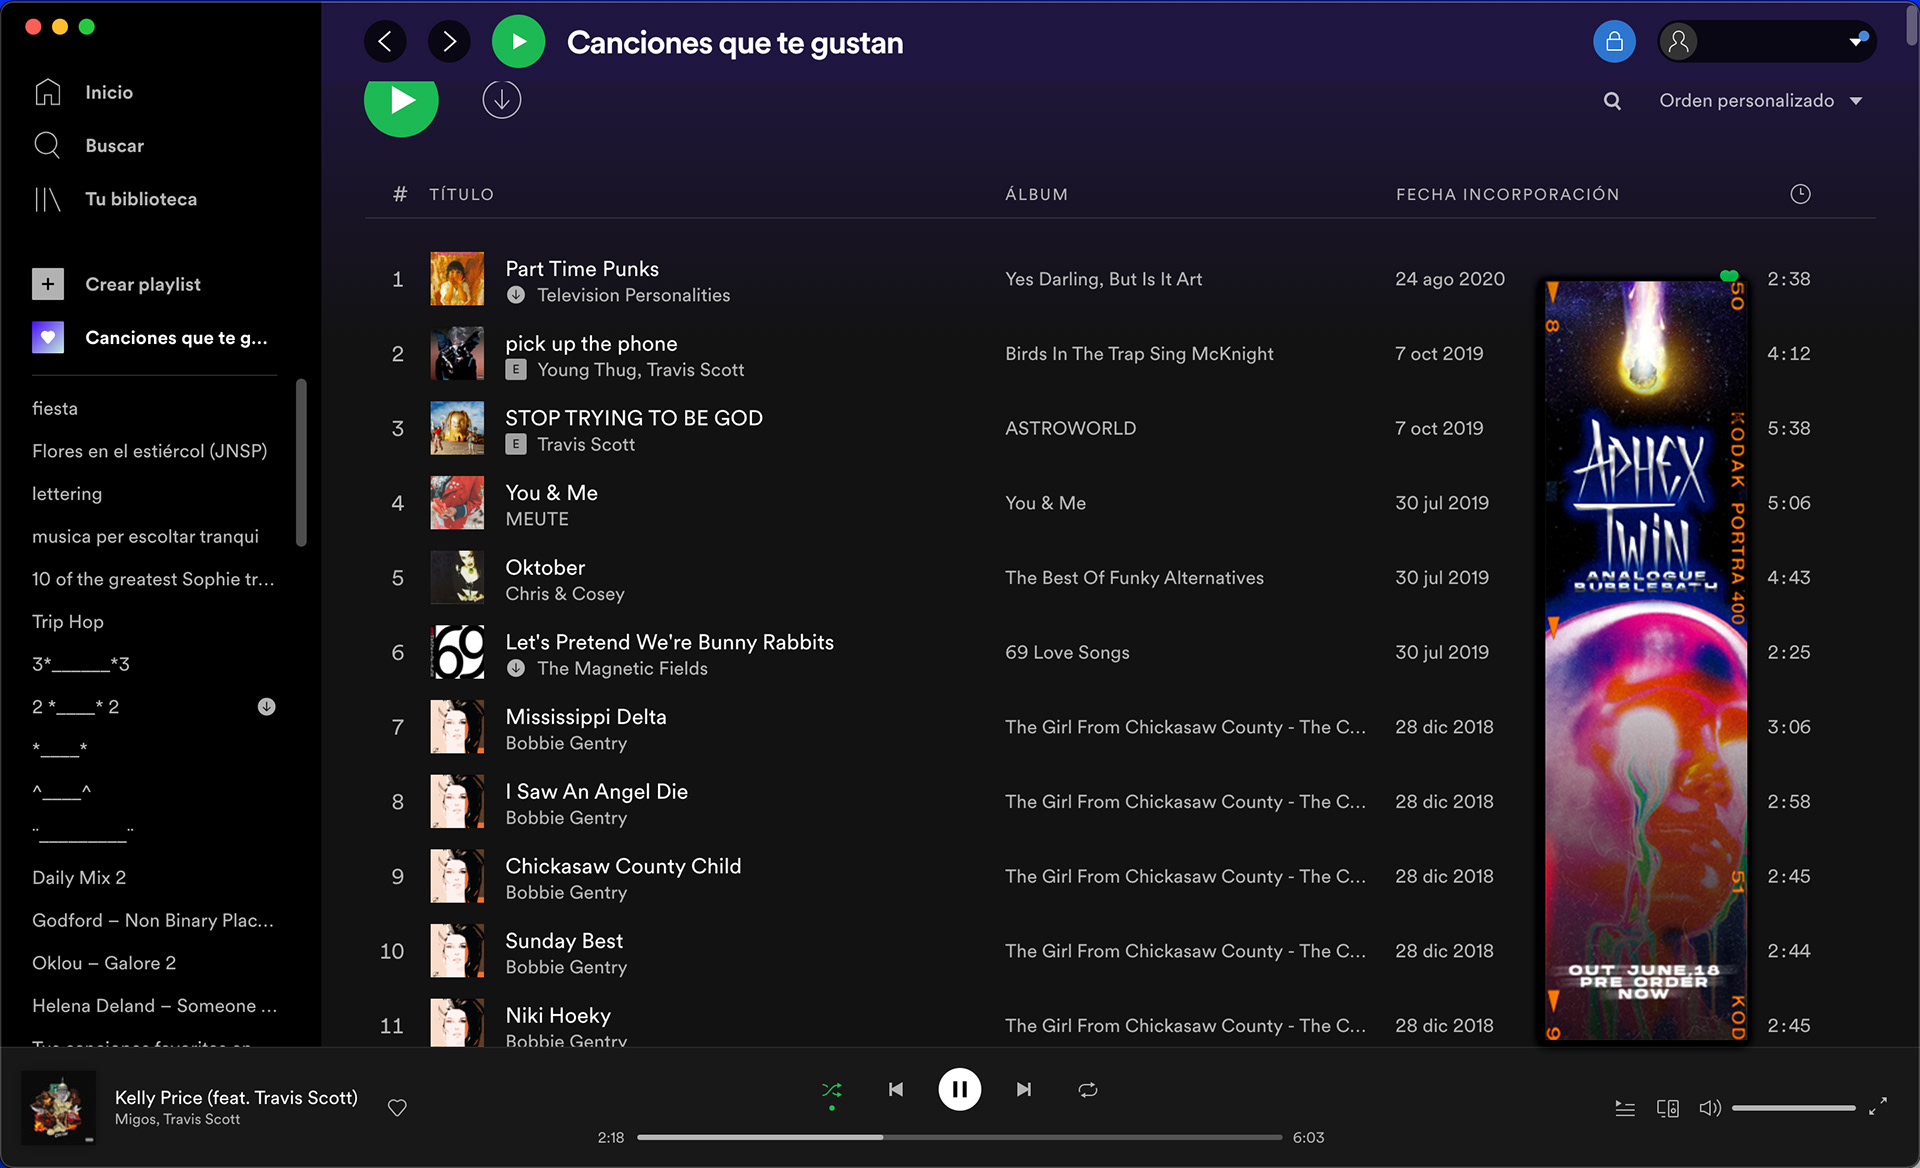Open the fiesta playlist

tap(55, 408)
